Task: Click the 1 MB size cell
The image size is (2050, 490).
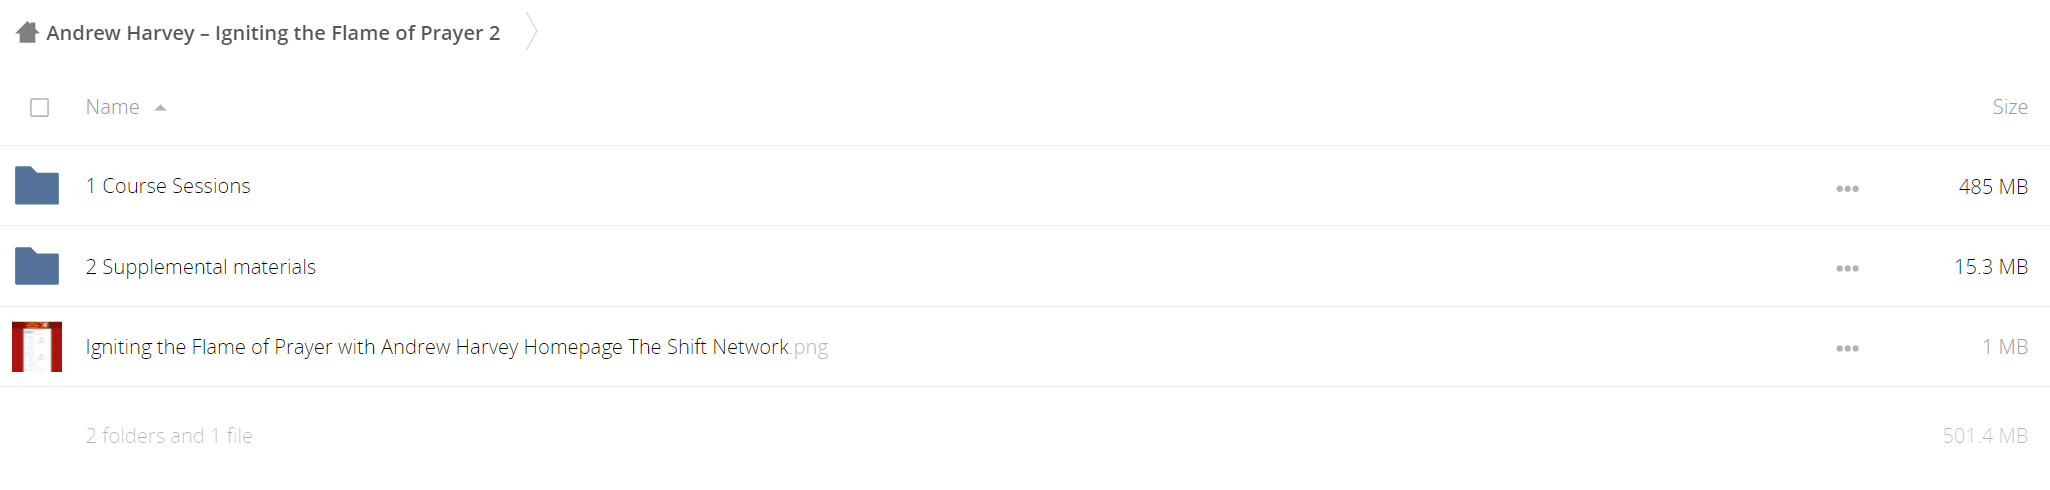Action: (2005, 347)
